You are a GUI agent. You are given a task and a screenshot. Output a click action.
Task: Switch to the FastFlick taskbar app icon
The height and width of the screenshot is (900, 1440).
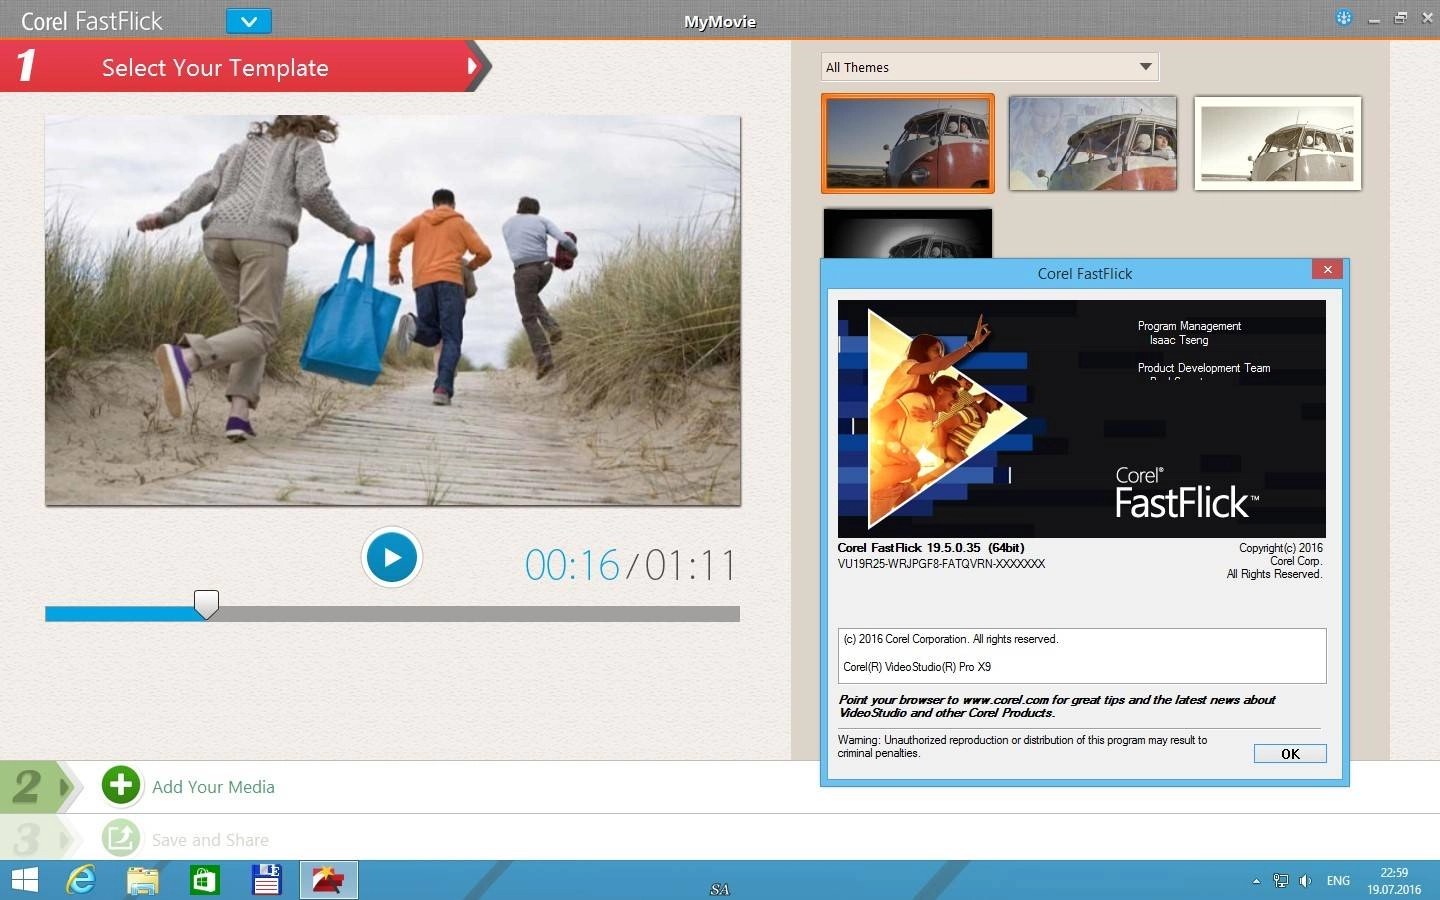click(x=329, y=880)
